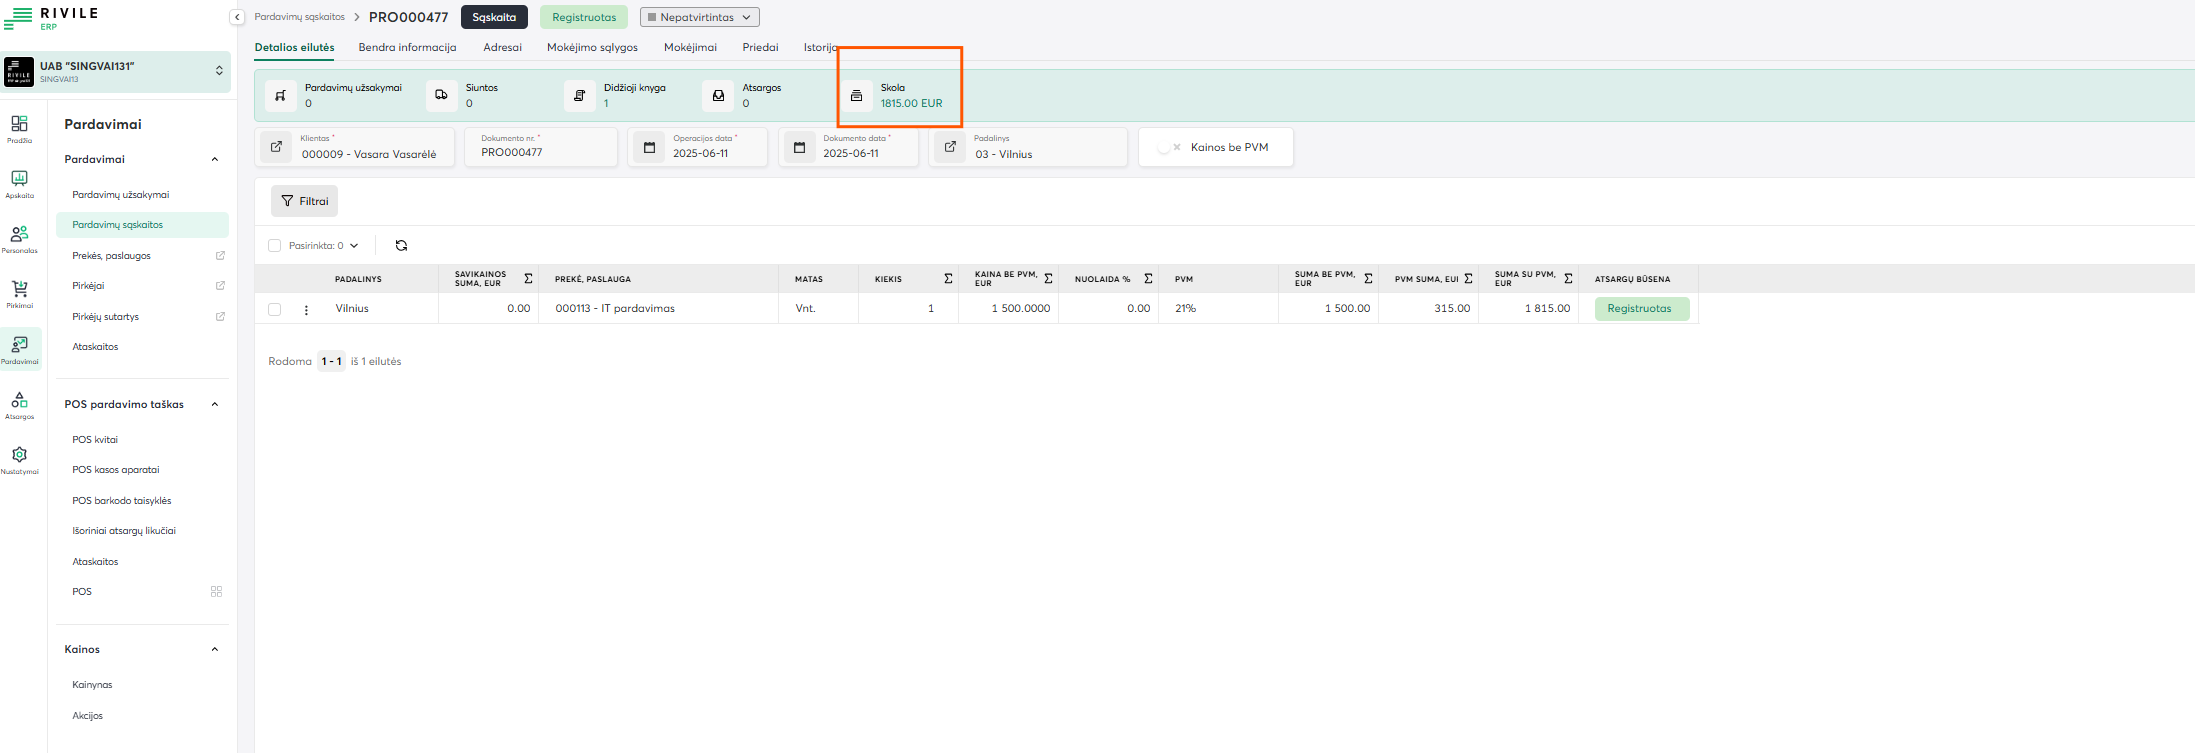This screenshot has width=2195, height=753.
Task: Open the Personalas sidebar icon
Action: pyautogui.click(x=19, y=234)
